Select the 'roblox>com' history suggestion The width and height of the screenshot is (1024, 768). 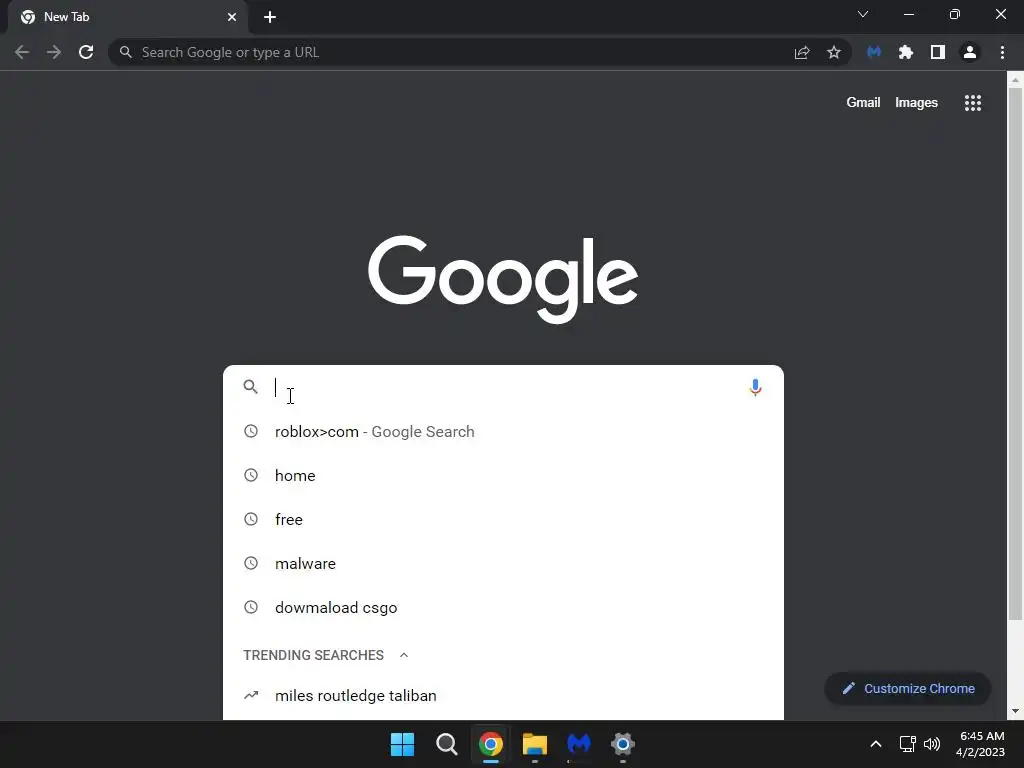tap(503, 432)
